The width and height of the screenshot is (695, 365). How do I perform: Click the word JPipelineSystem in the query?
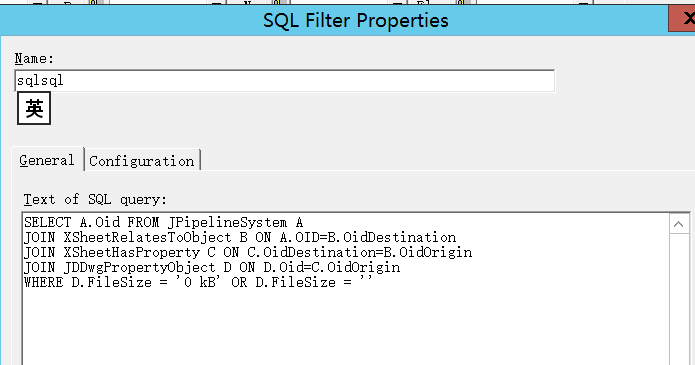point(227,222)
